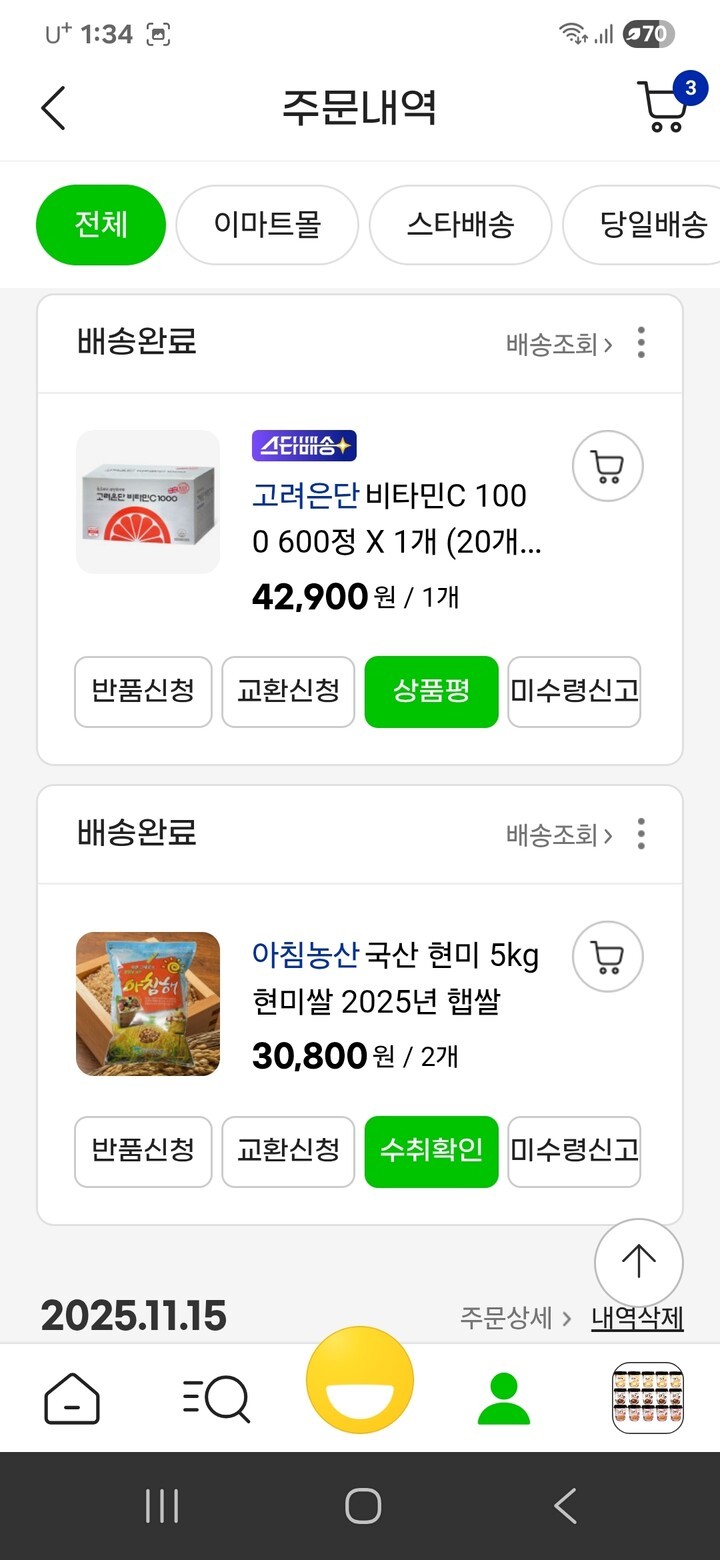Open more options for vitamin C order

point(641,343)
